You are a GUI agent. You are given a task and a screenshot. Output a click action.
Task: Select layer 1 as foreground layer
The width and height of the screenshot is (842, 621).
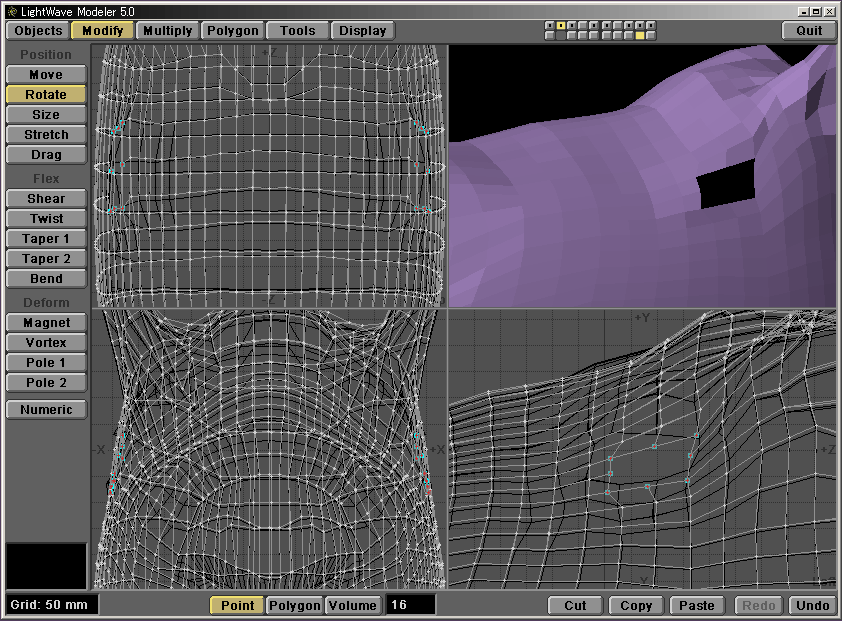(549, 24)
